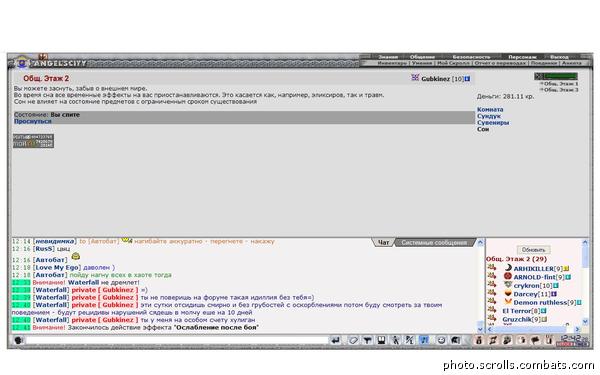Screen dimensions: 600x375
Task: Click the first brown figure icon in bottom bar
Action: coord(478,340)
